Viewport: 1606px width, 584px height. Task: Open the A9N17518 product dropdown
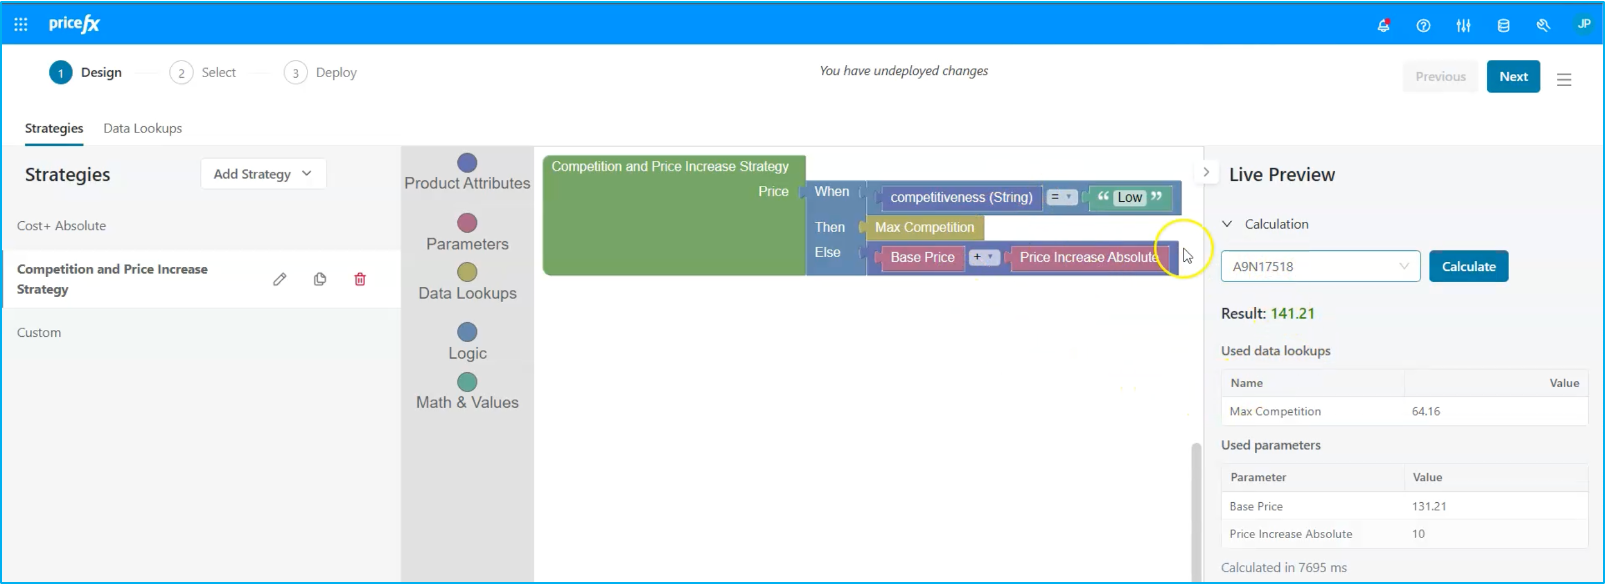[x=1320, y=266]
